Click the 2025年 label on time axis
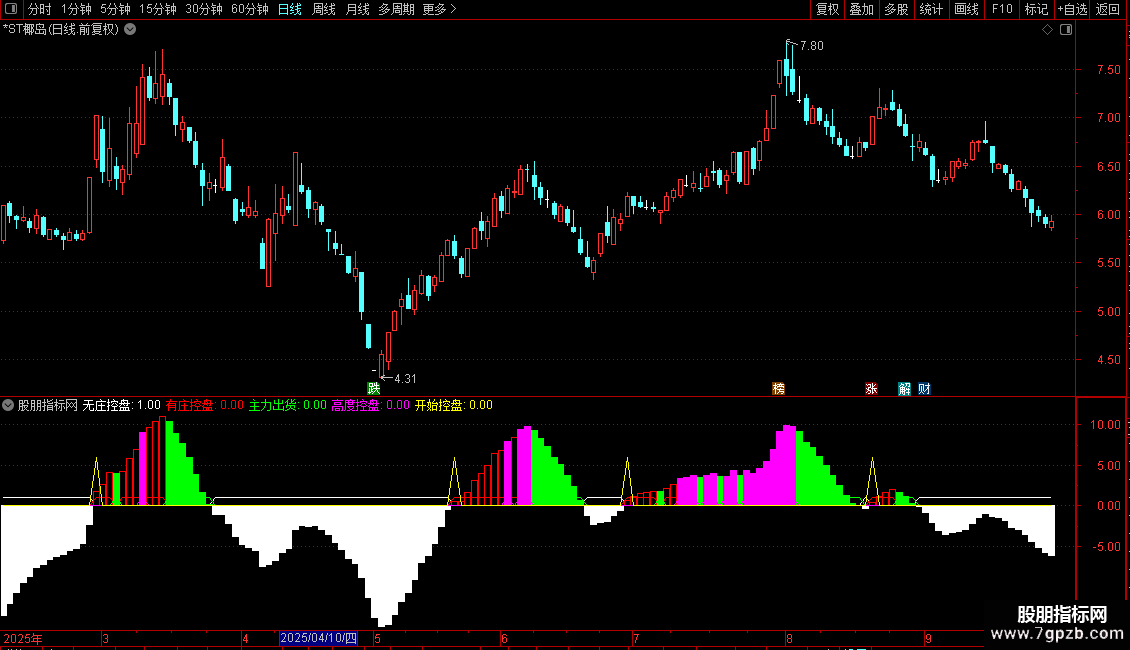 click(23, 638)
